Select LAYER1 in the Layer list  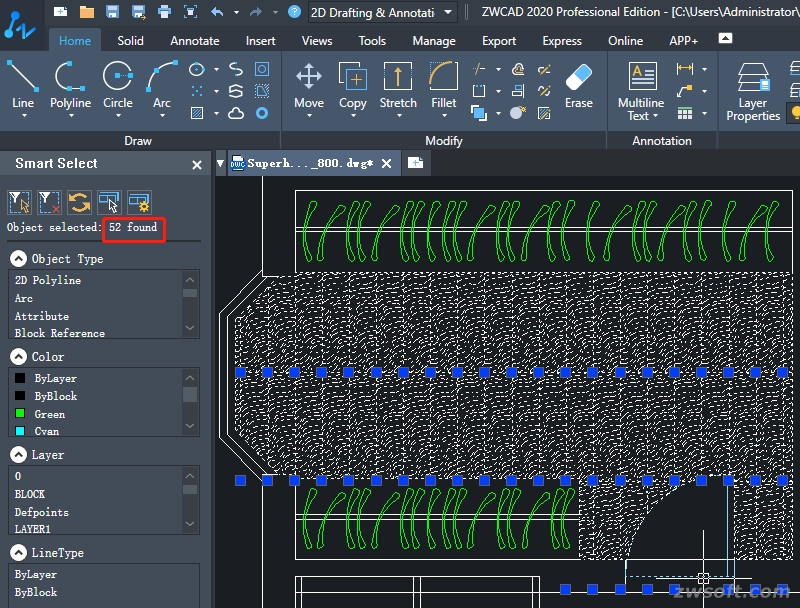pyautogui.click(x=32, y=529)
